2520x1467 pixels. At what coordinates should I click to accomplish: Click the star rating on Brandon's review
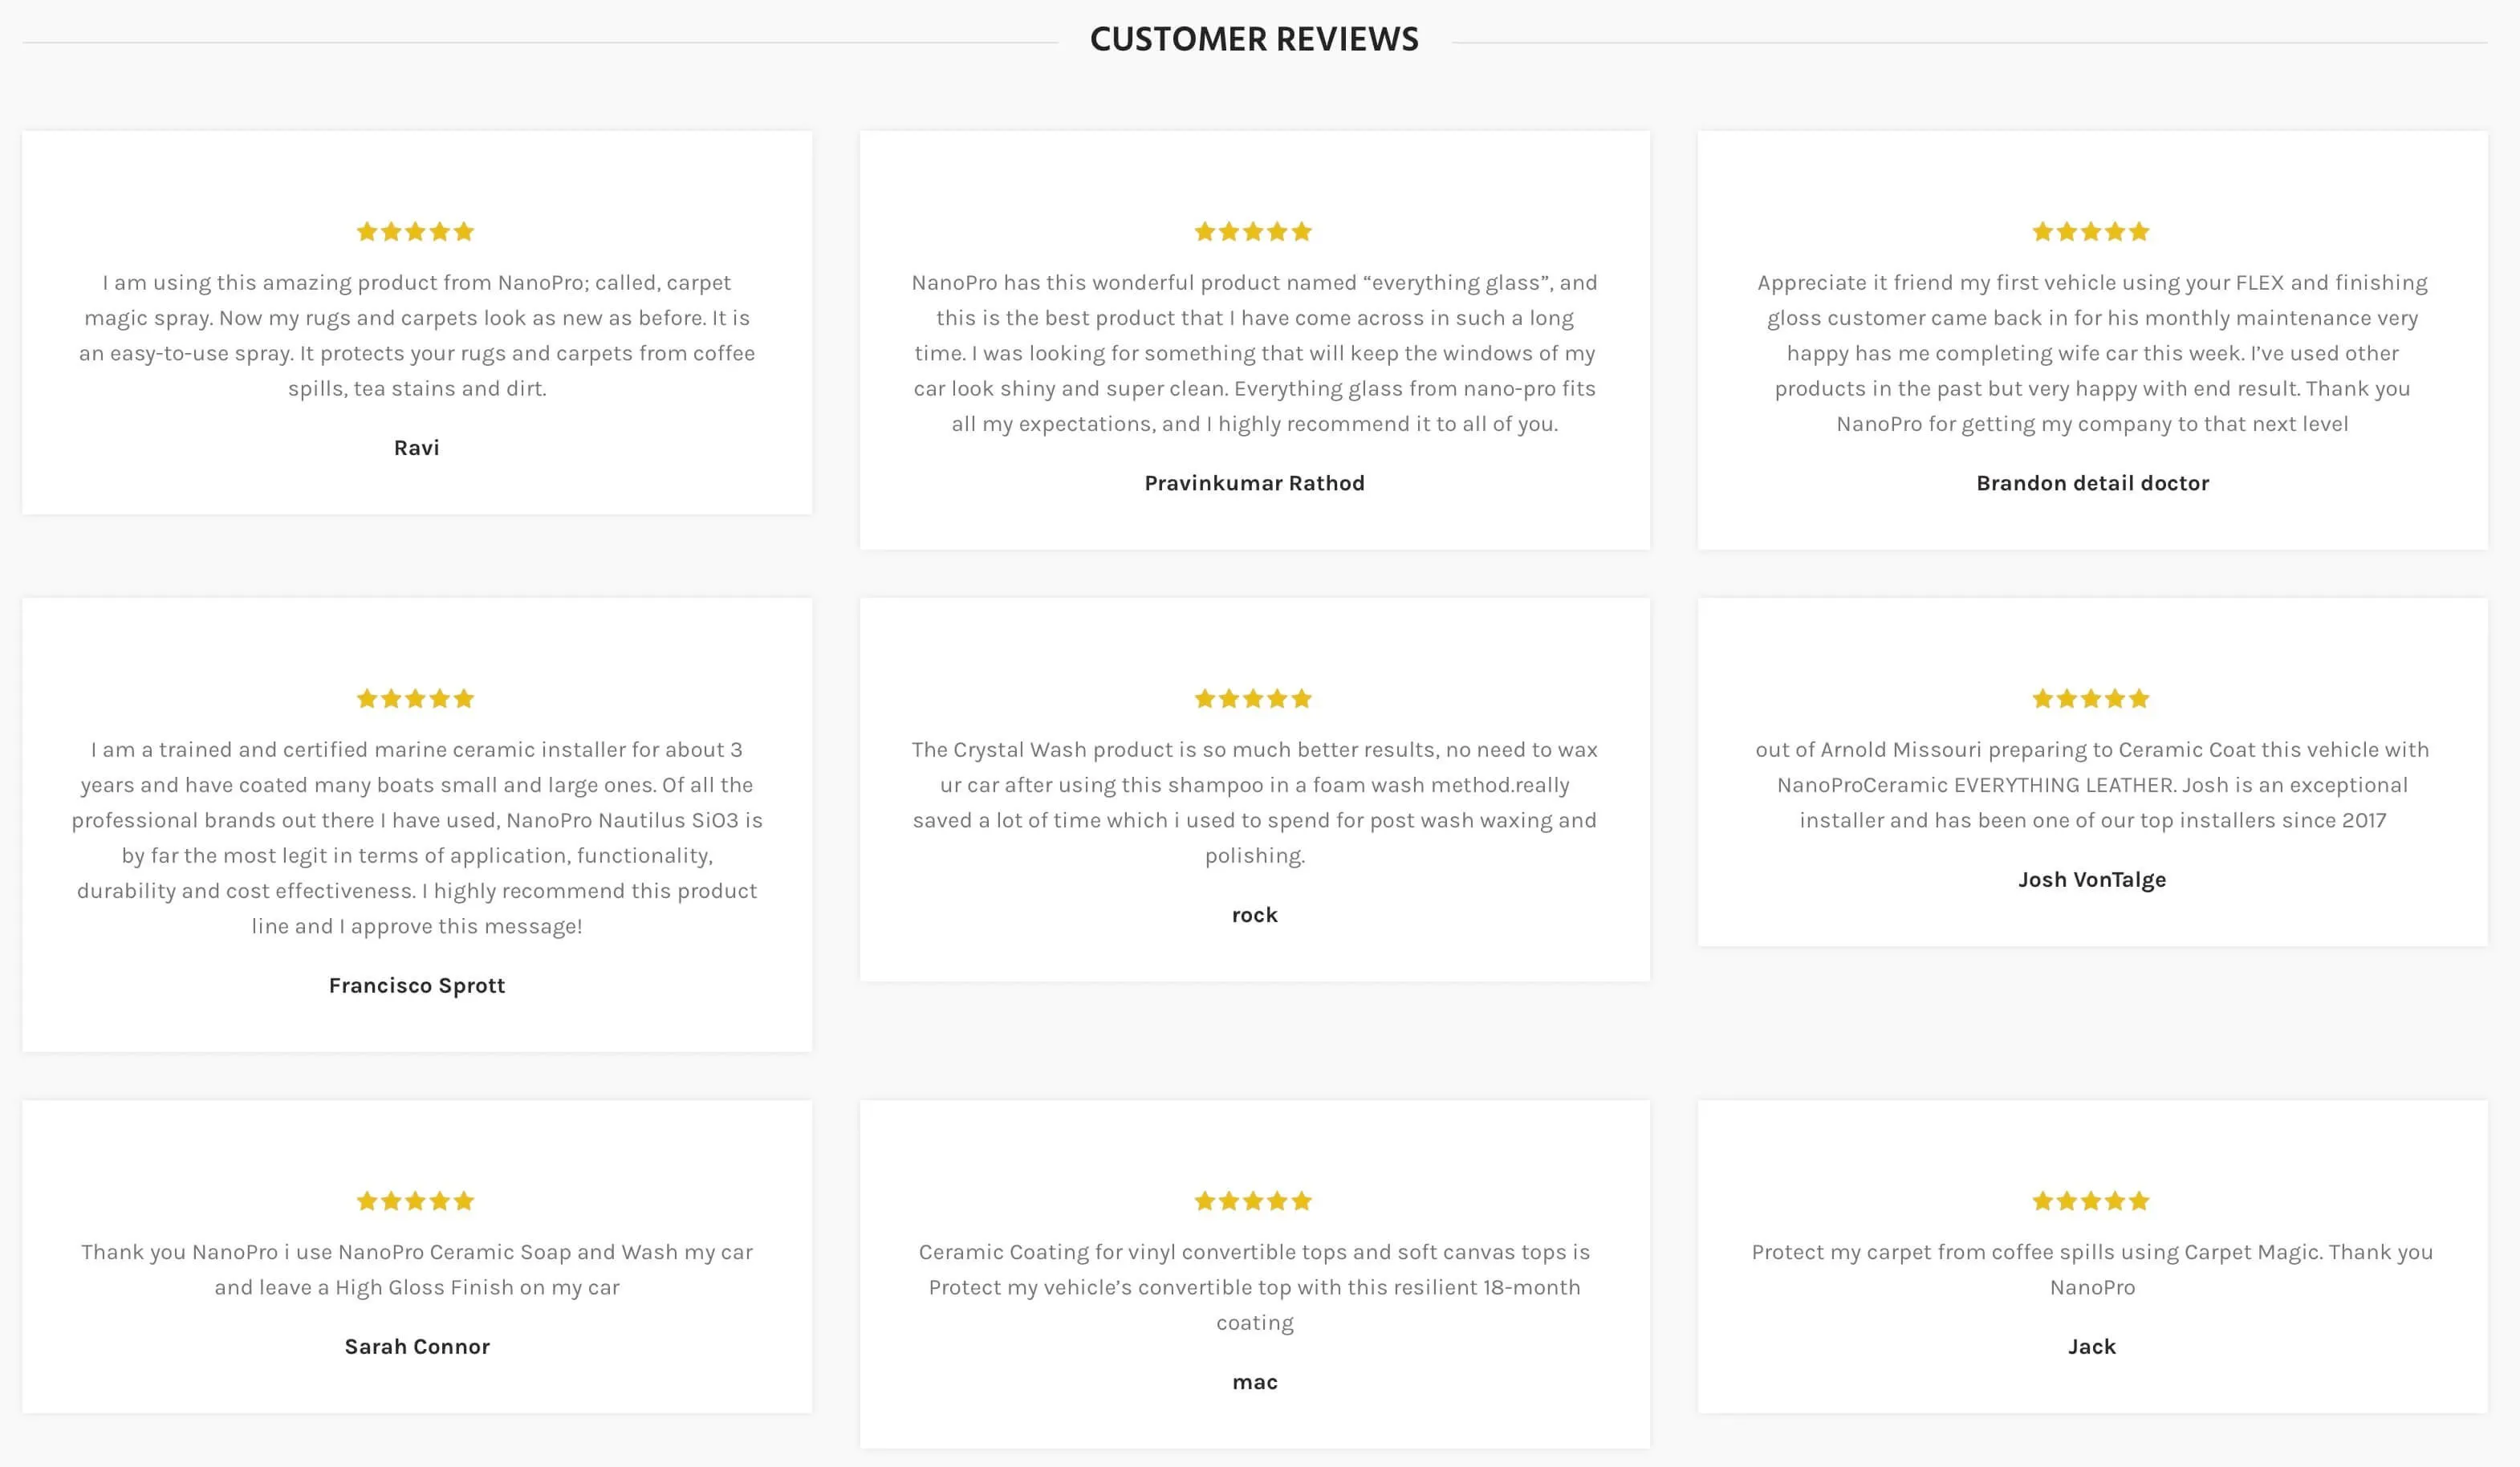click(x=2091, y=232)
